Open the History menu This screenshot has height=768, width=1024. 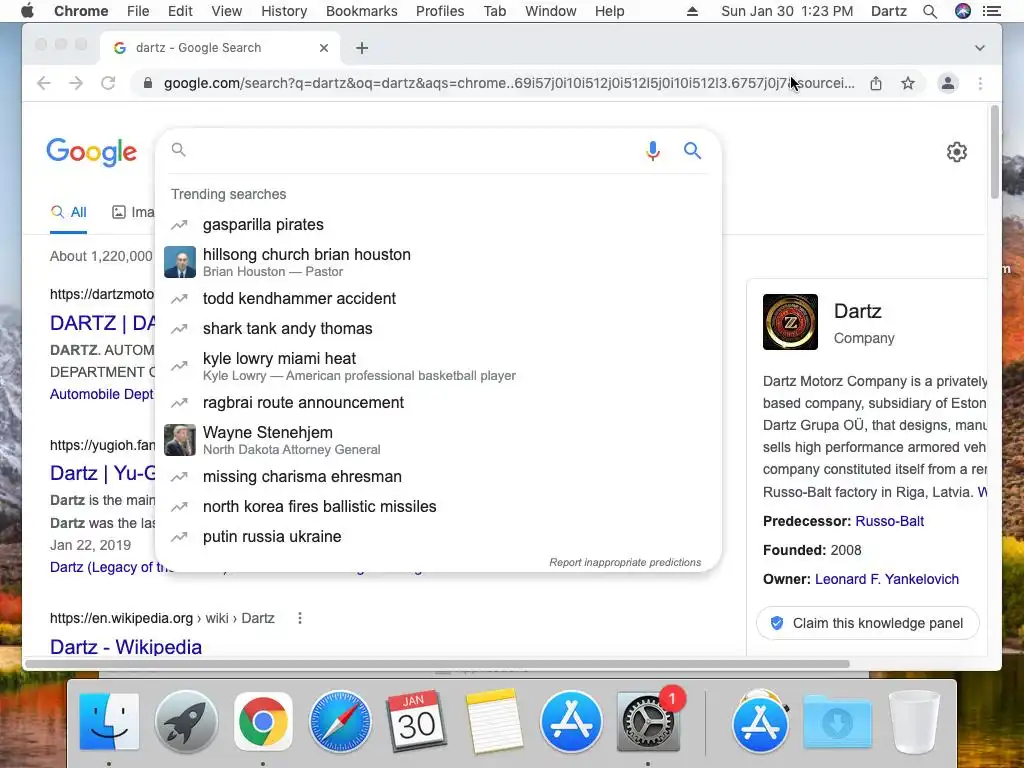pyautogui.click(x=284, y=11)
